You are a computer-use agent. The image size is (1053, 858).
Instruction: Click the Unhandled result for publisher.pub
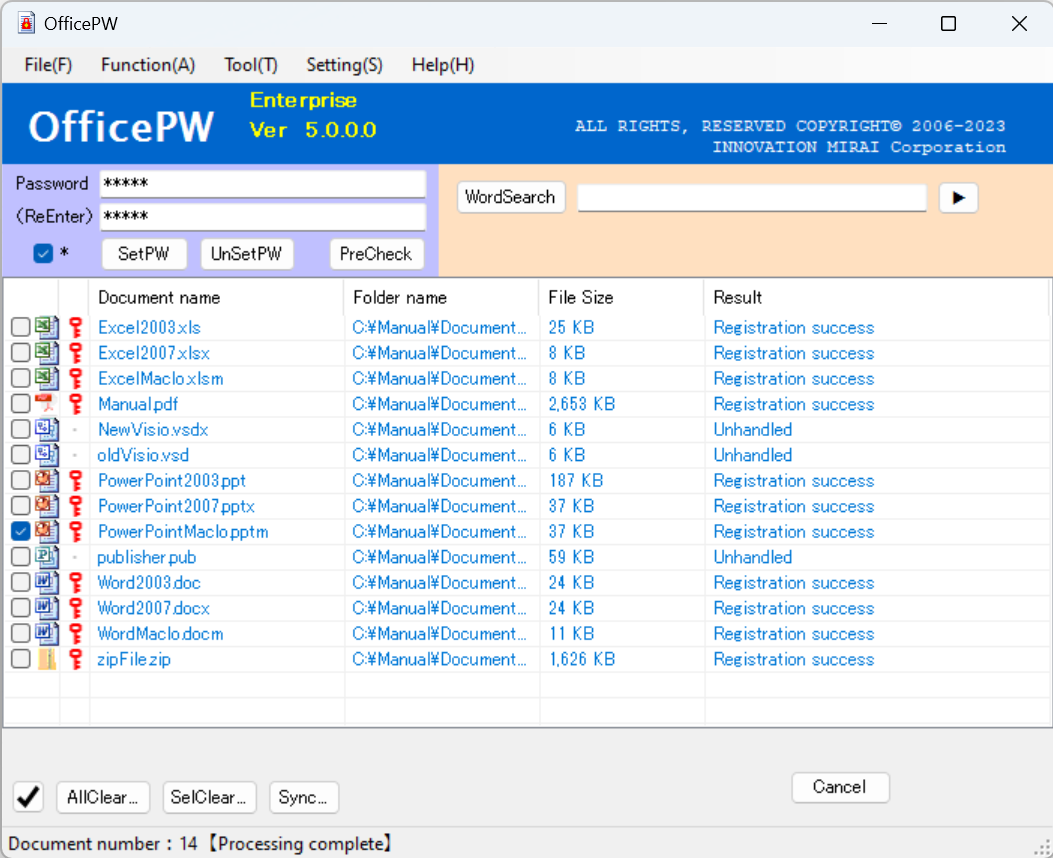(753, 557)
